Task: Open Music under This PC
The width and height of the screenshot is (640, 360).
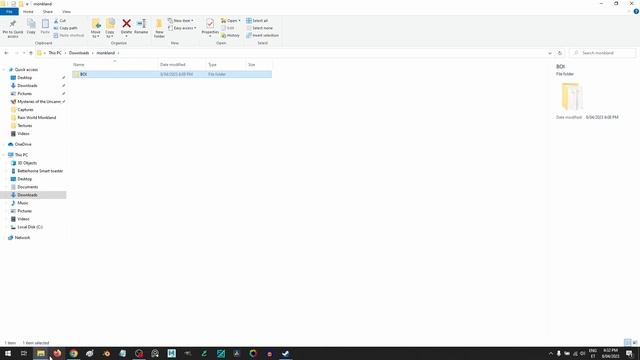Action: click(22, 203)
